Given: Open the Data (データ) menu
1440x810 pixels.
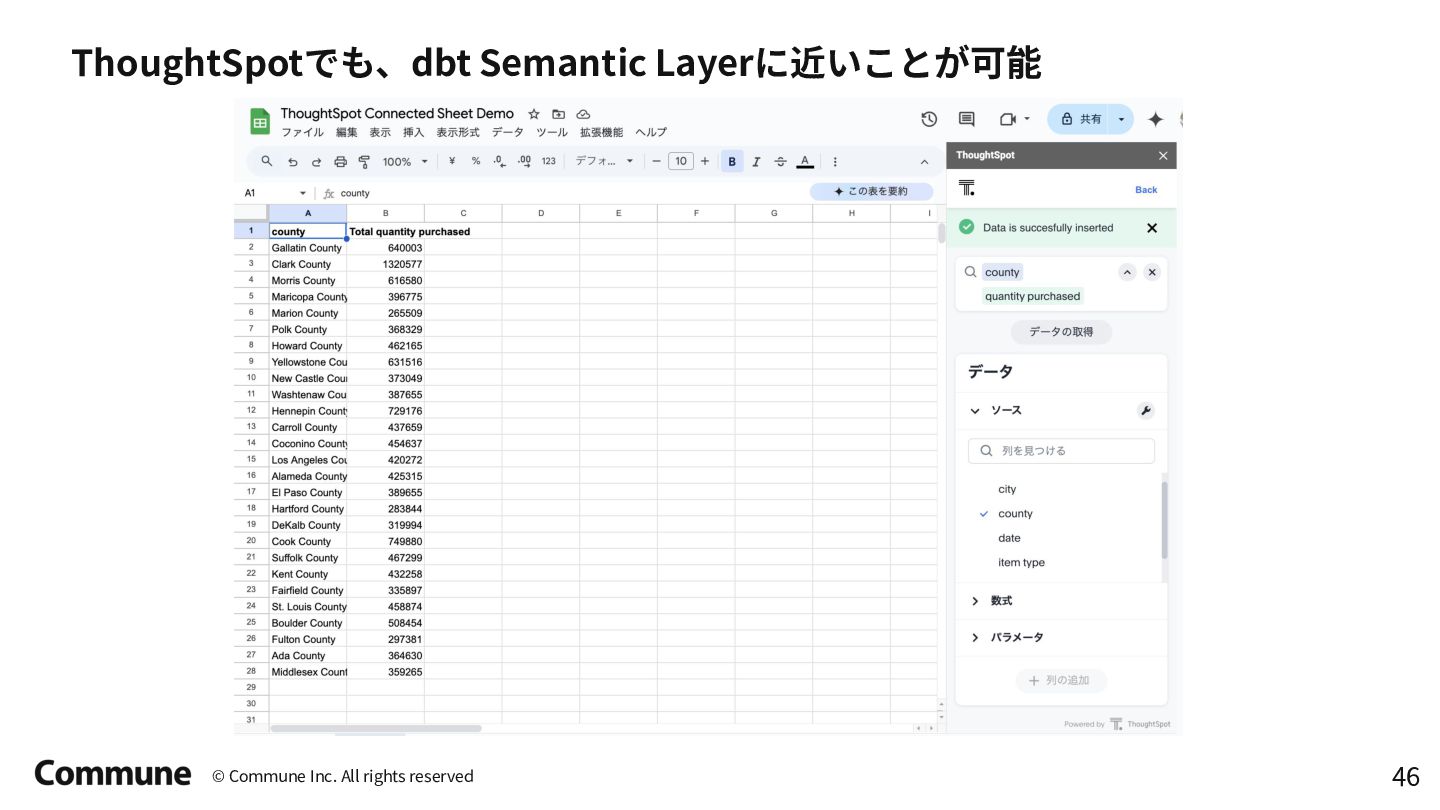Looking at the screenshot, I should (x=507, y=132).
